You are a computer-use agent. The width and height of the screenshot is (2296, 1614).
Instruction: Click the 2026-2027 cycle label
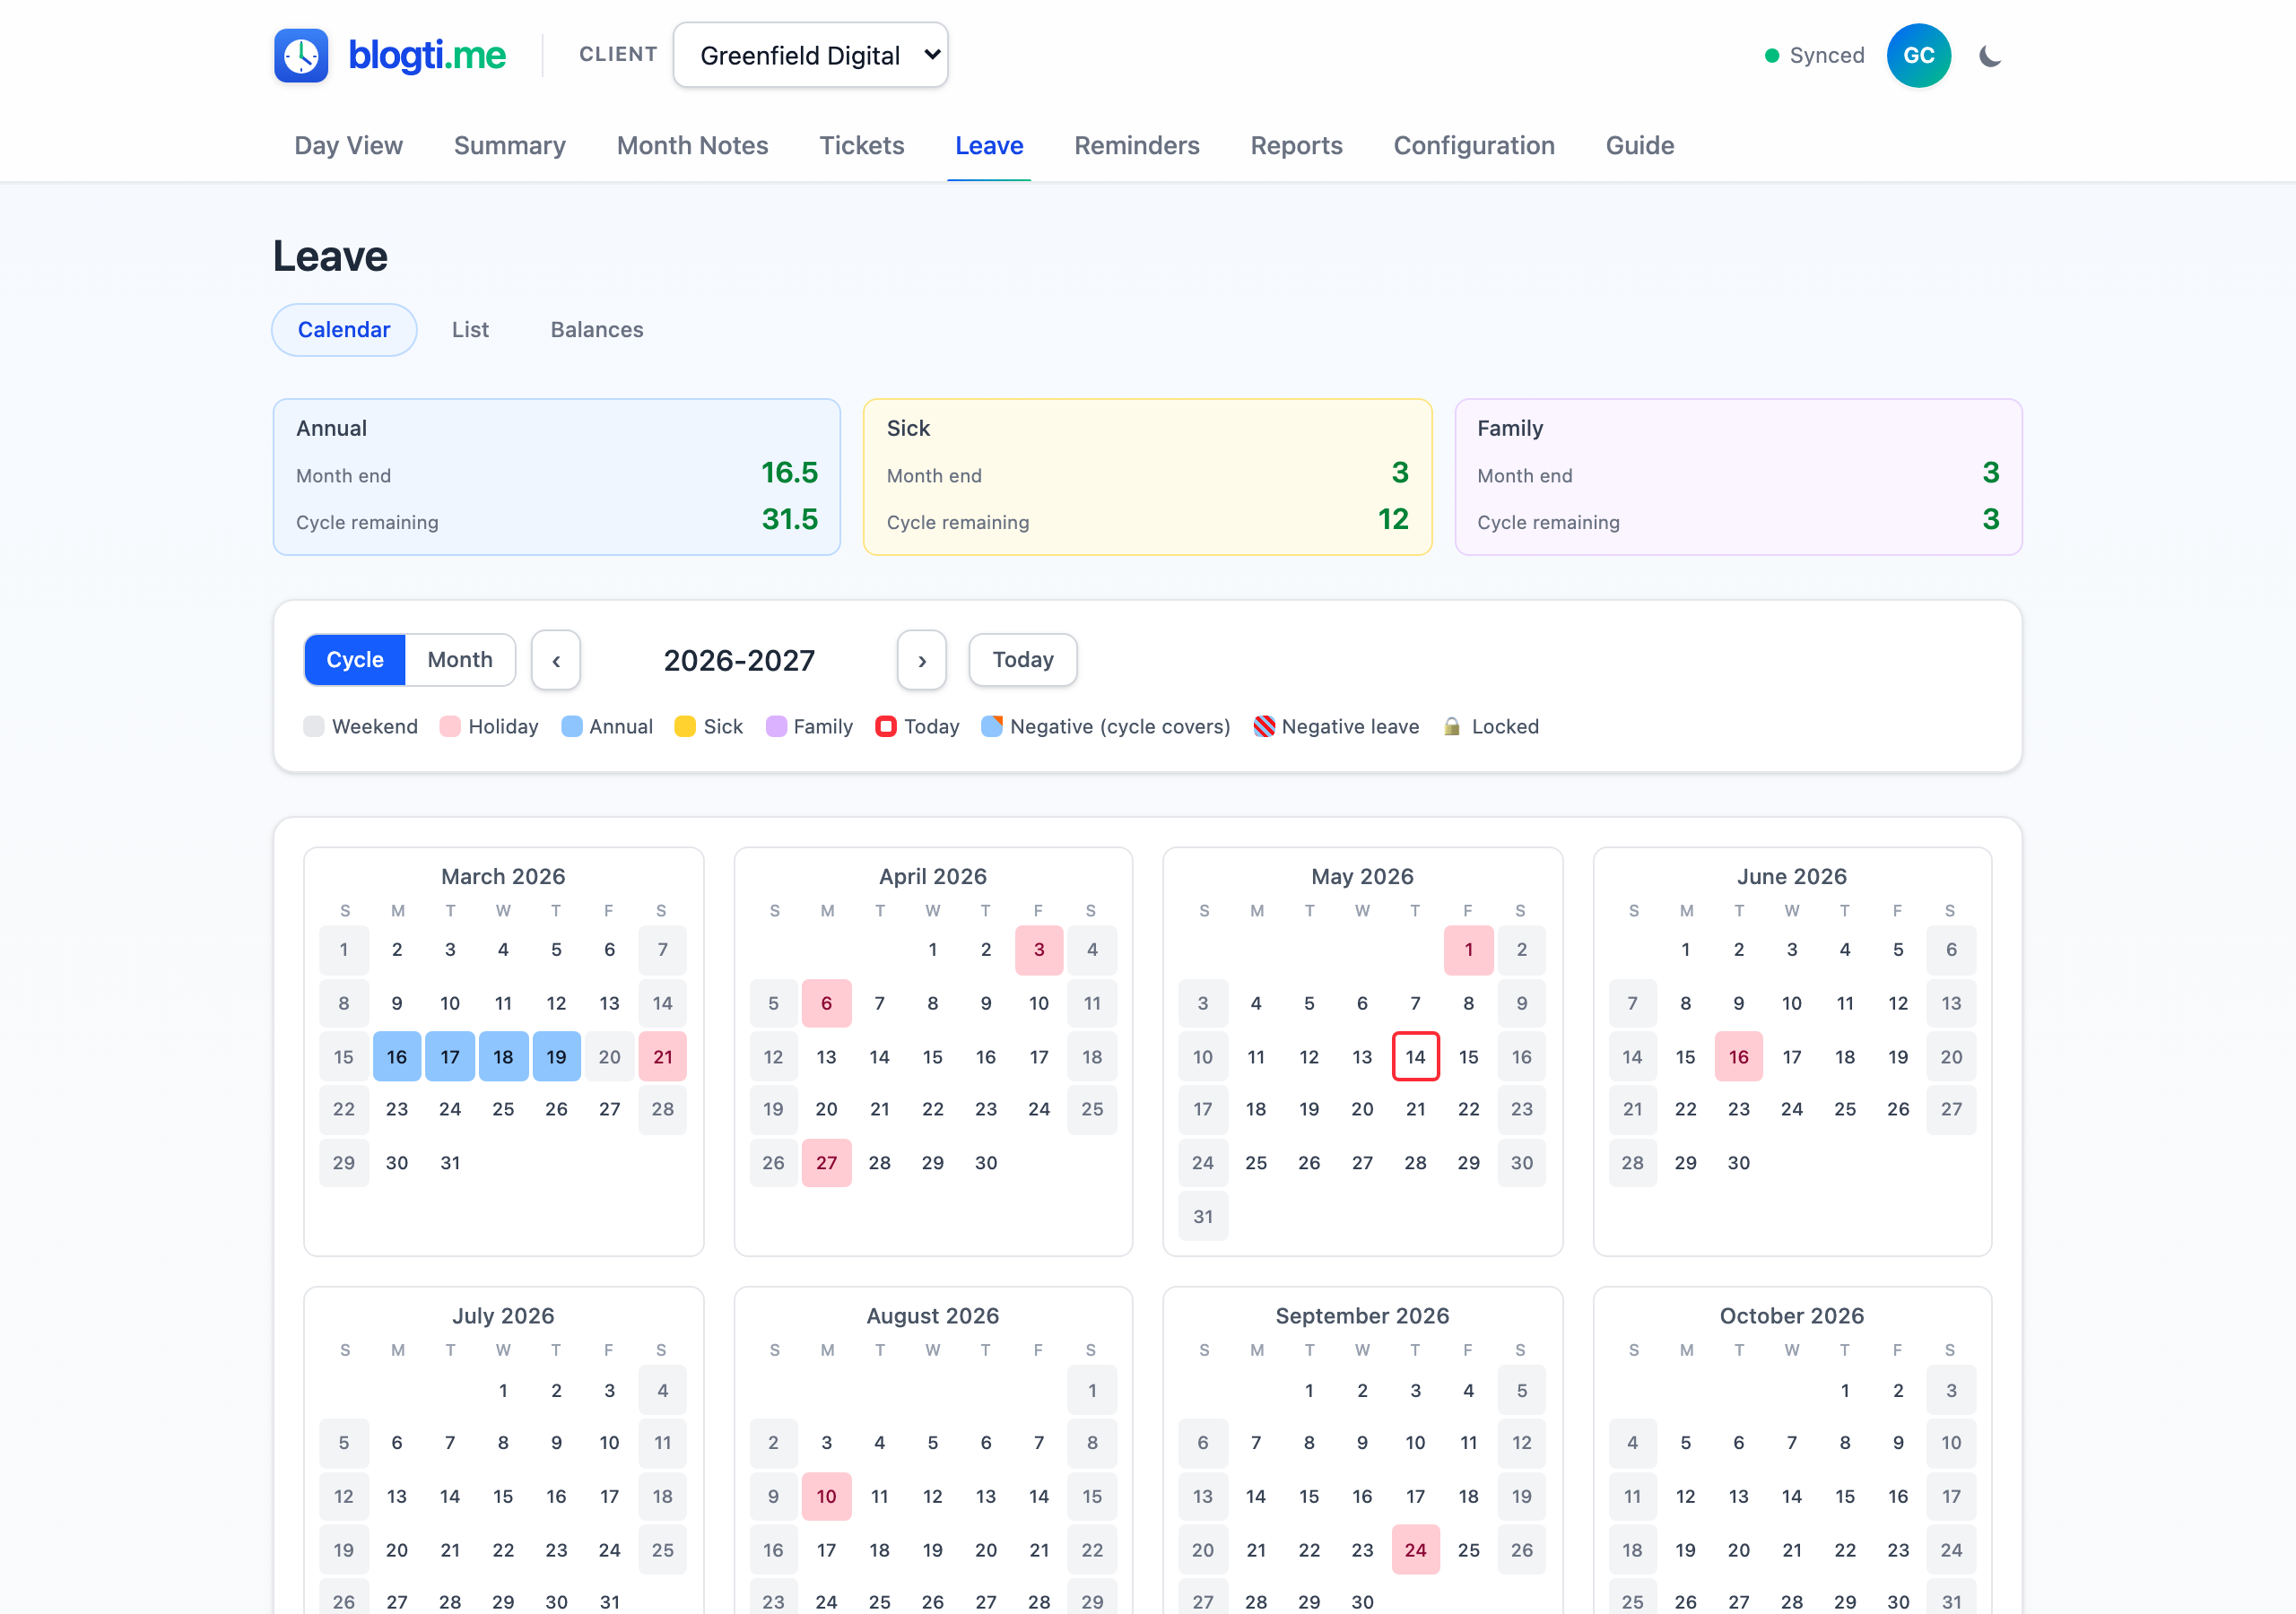tap(739, 661)
